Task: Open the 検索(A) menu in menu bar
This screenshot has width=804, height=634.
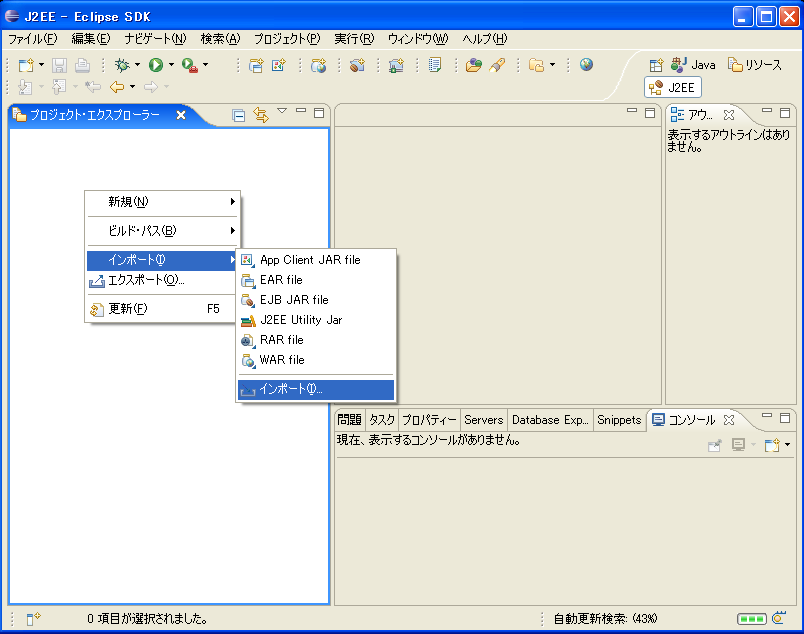Action: [x=220, y=39]
